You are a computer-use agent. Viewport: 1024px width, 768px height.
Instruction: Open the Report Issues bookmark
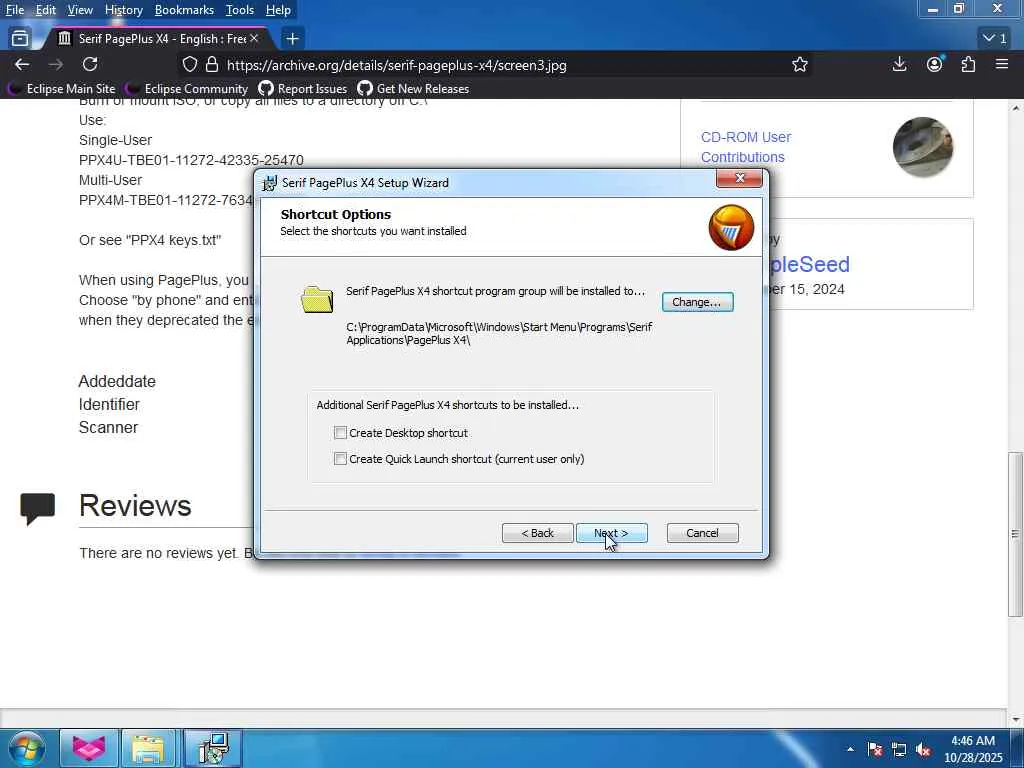[303, 89]
